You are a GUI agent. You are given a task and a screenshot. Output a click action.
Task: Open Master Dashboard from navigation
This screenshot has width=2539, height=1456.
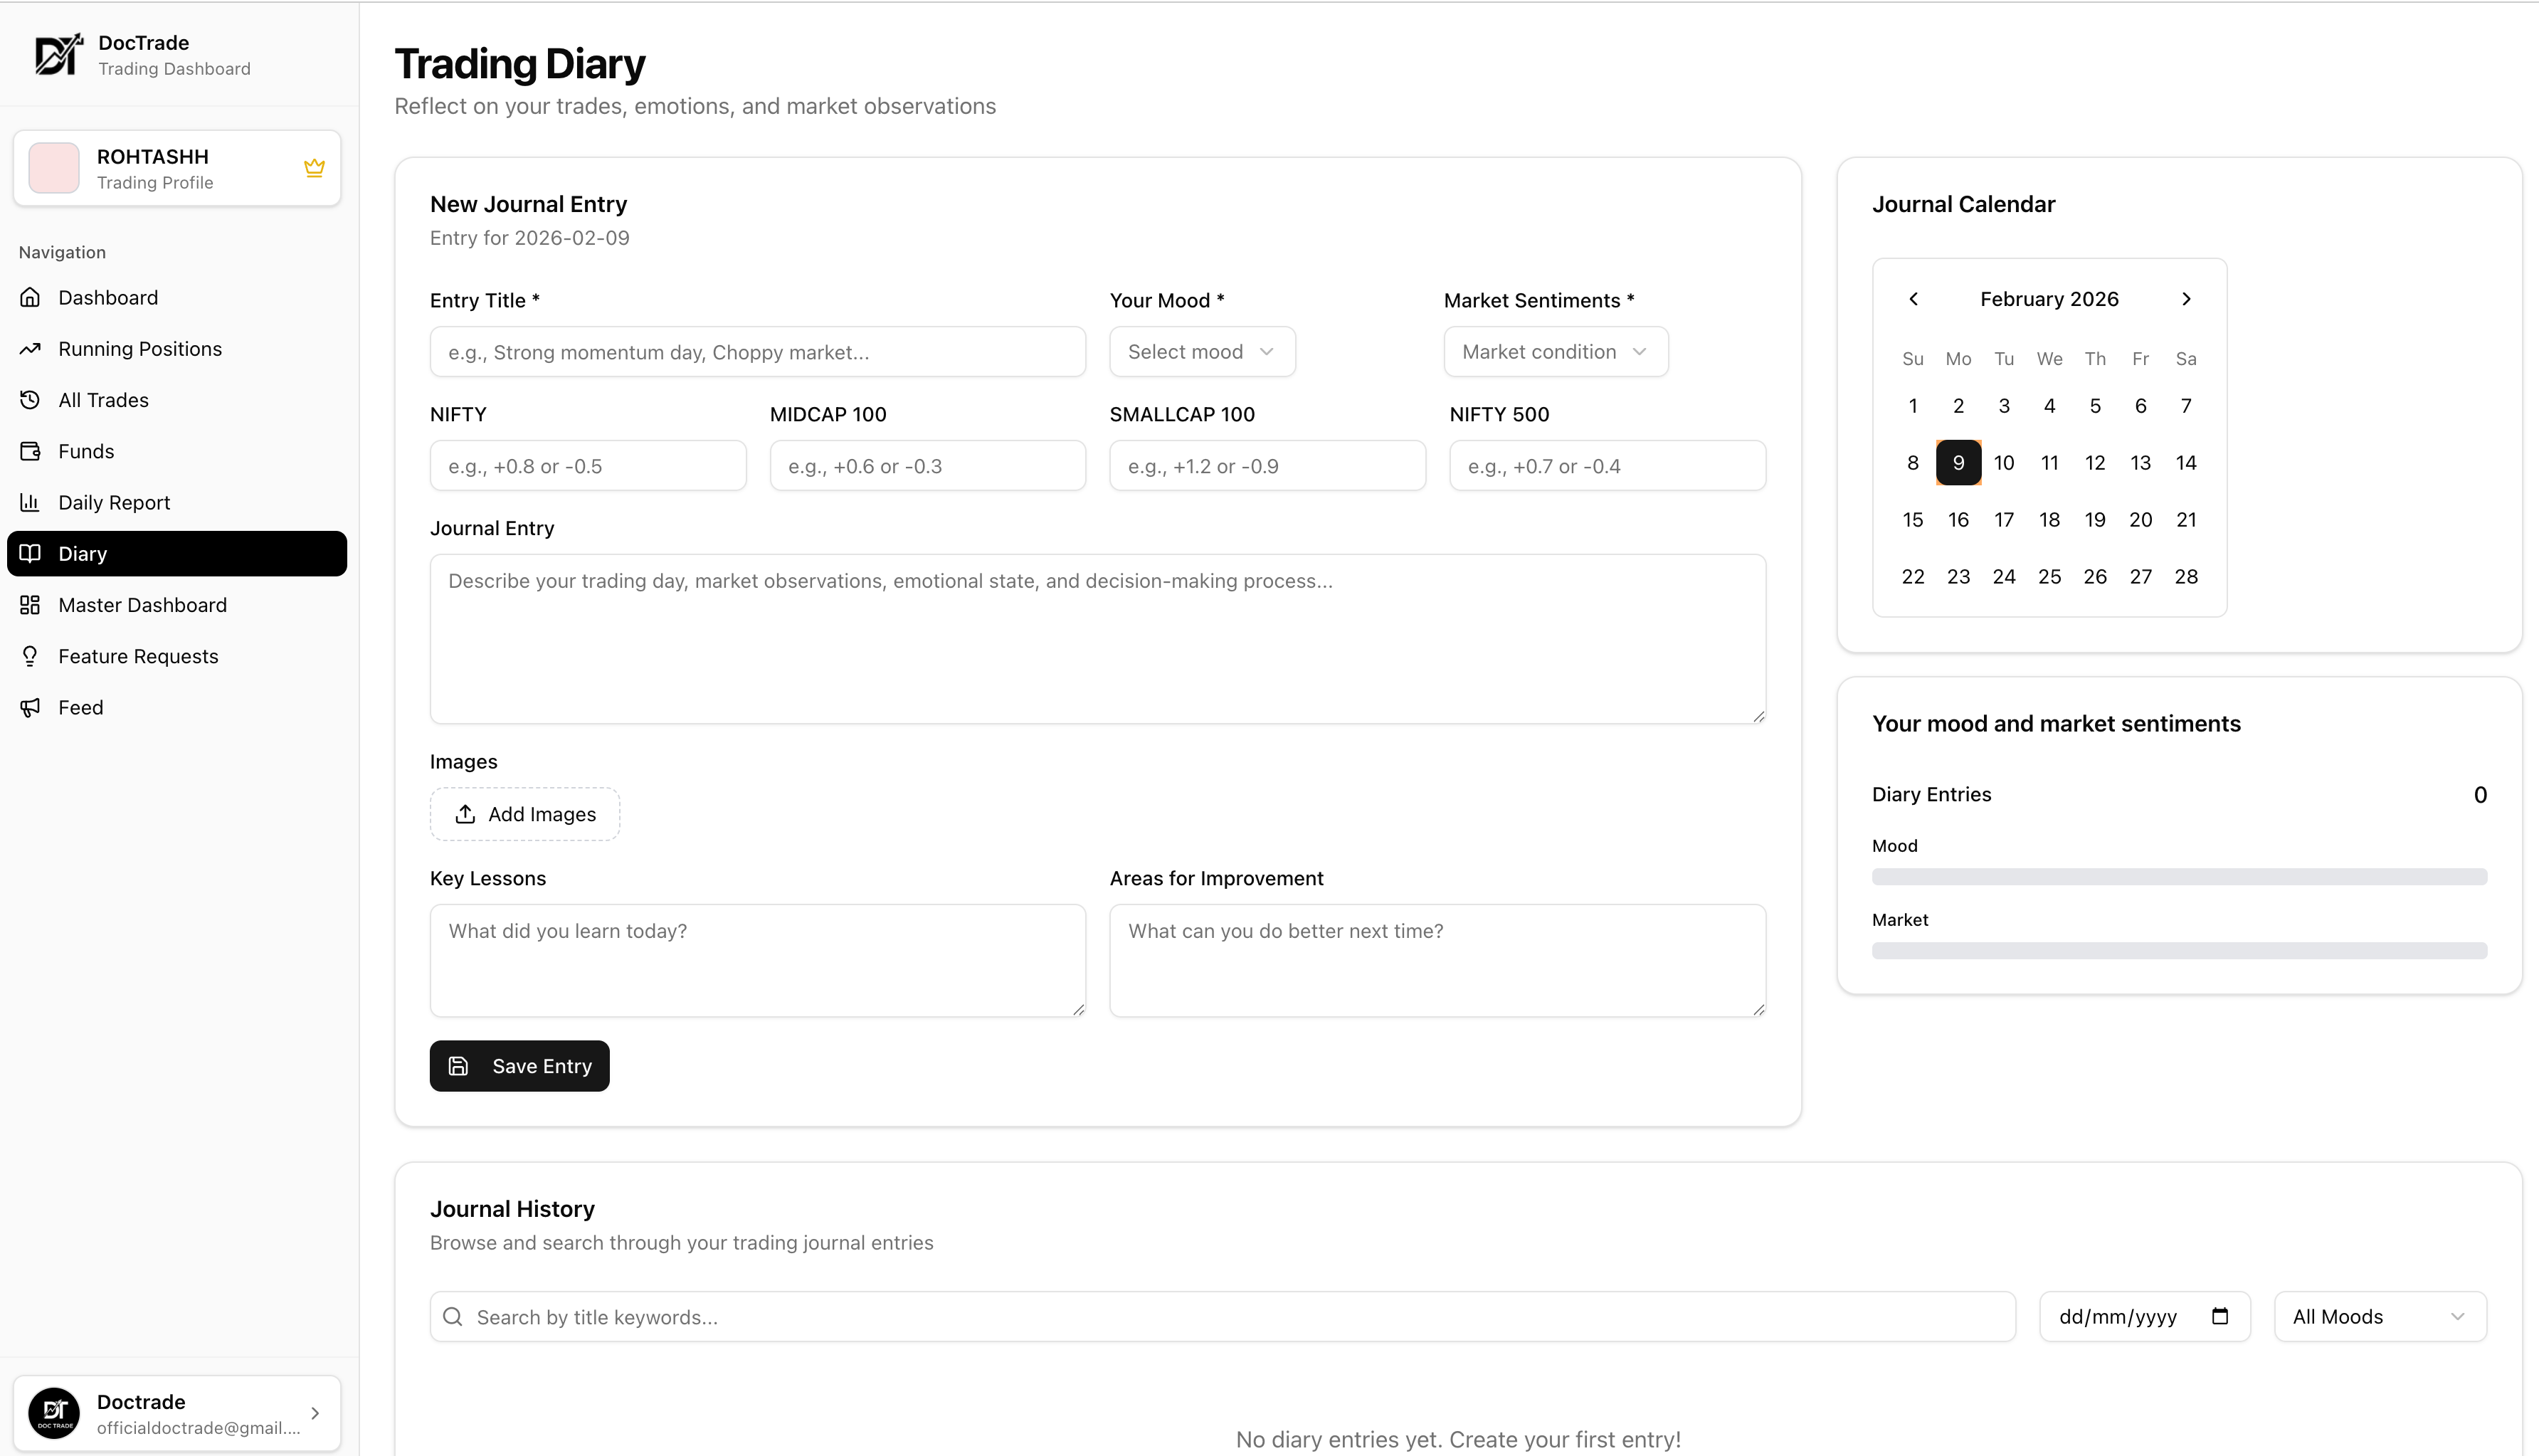[x=142, y=605]
